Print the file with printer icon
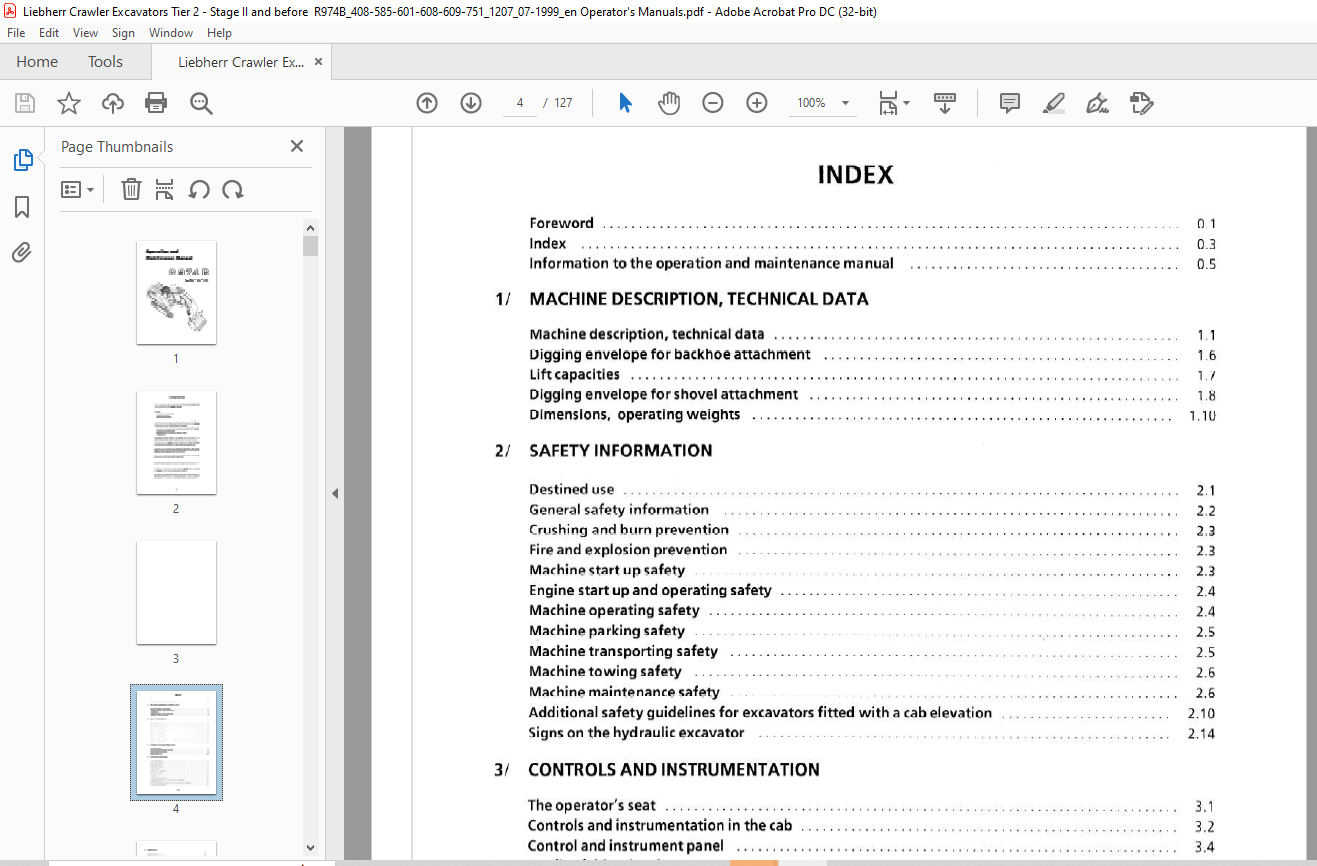1317x866 pixels. click(x=156, y=103)
